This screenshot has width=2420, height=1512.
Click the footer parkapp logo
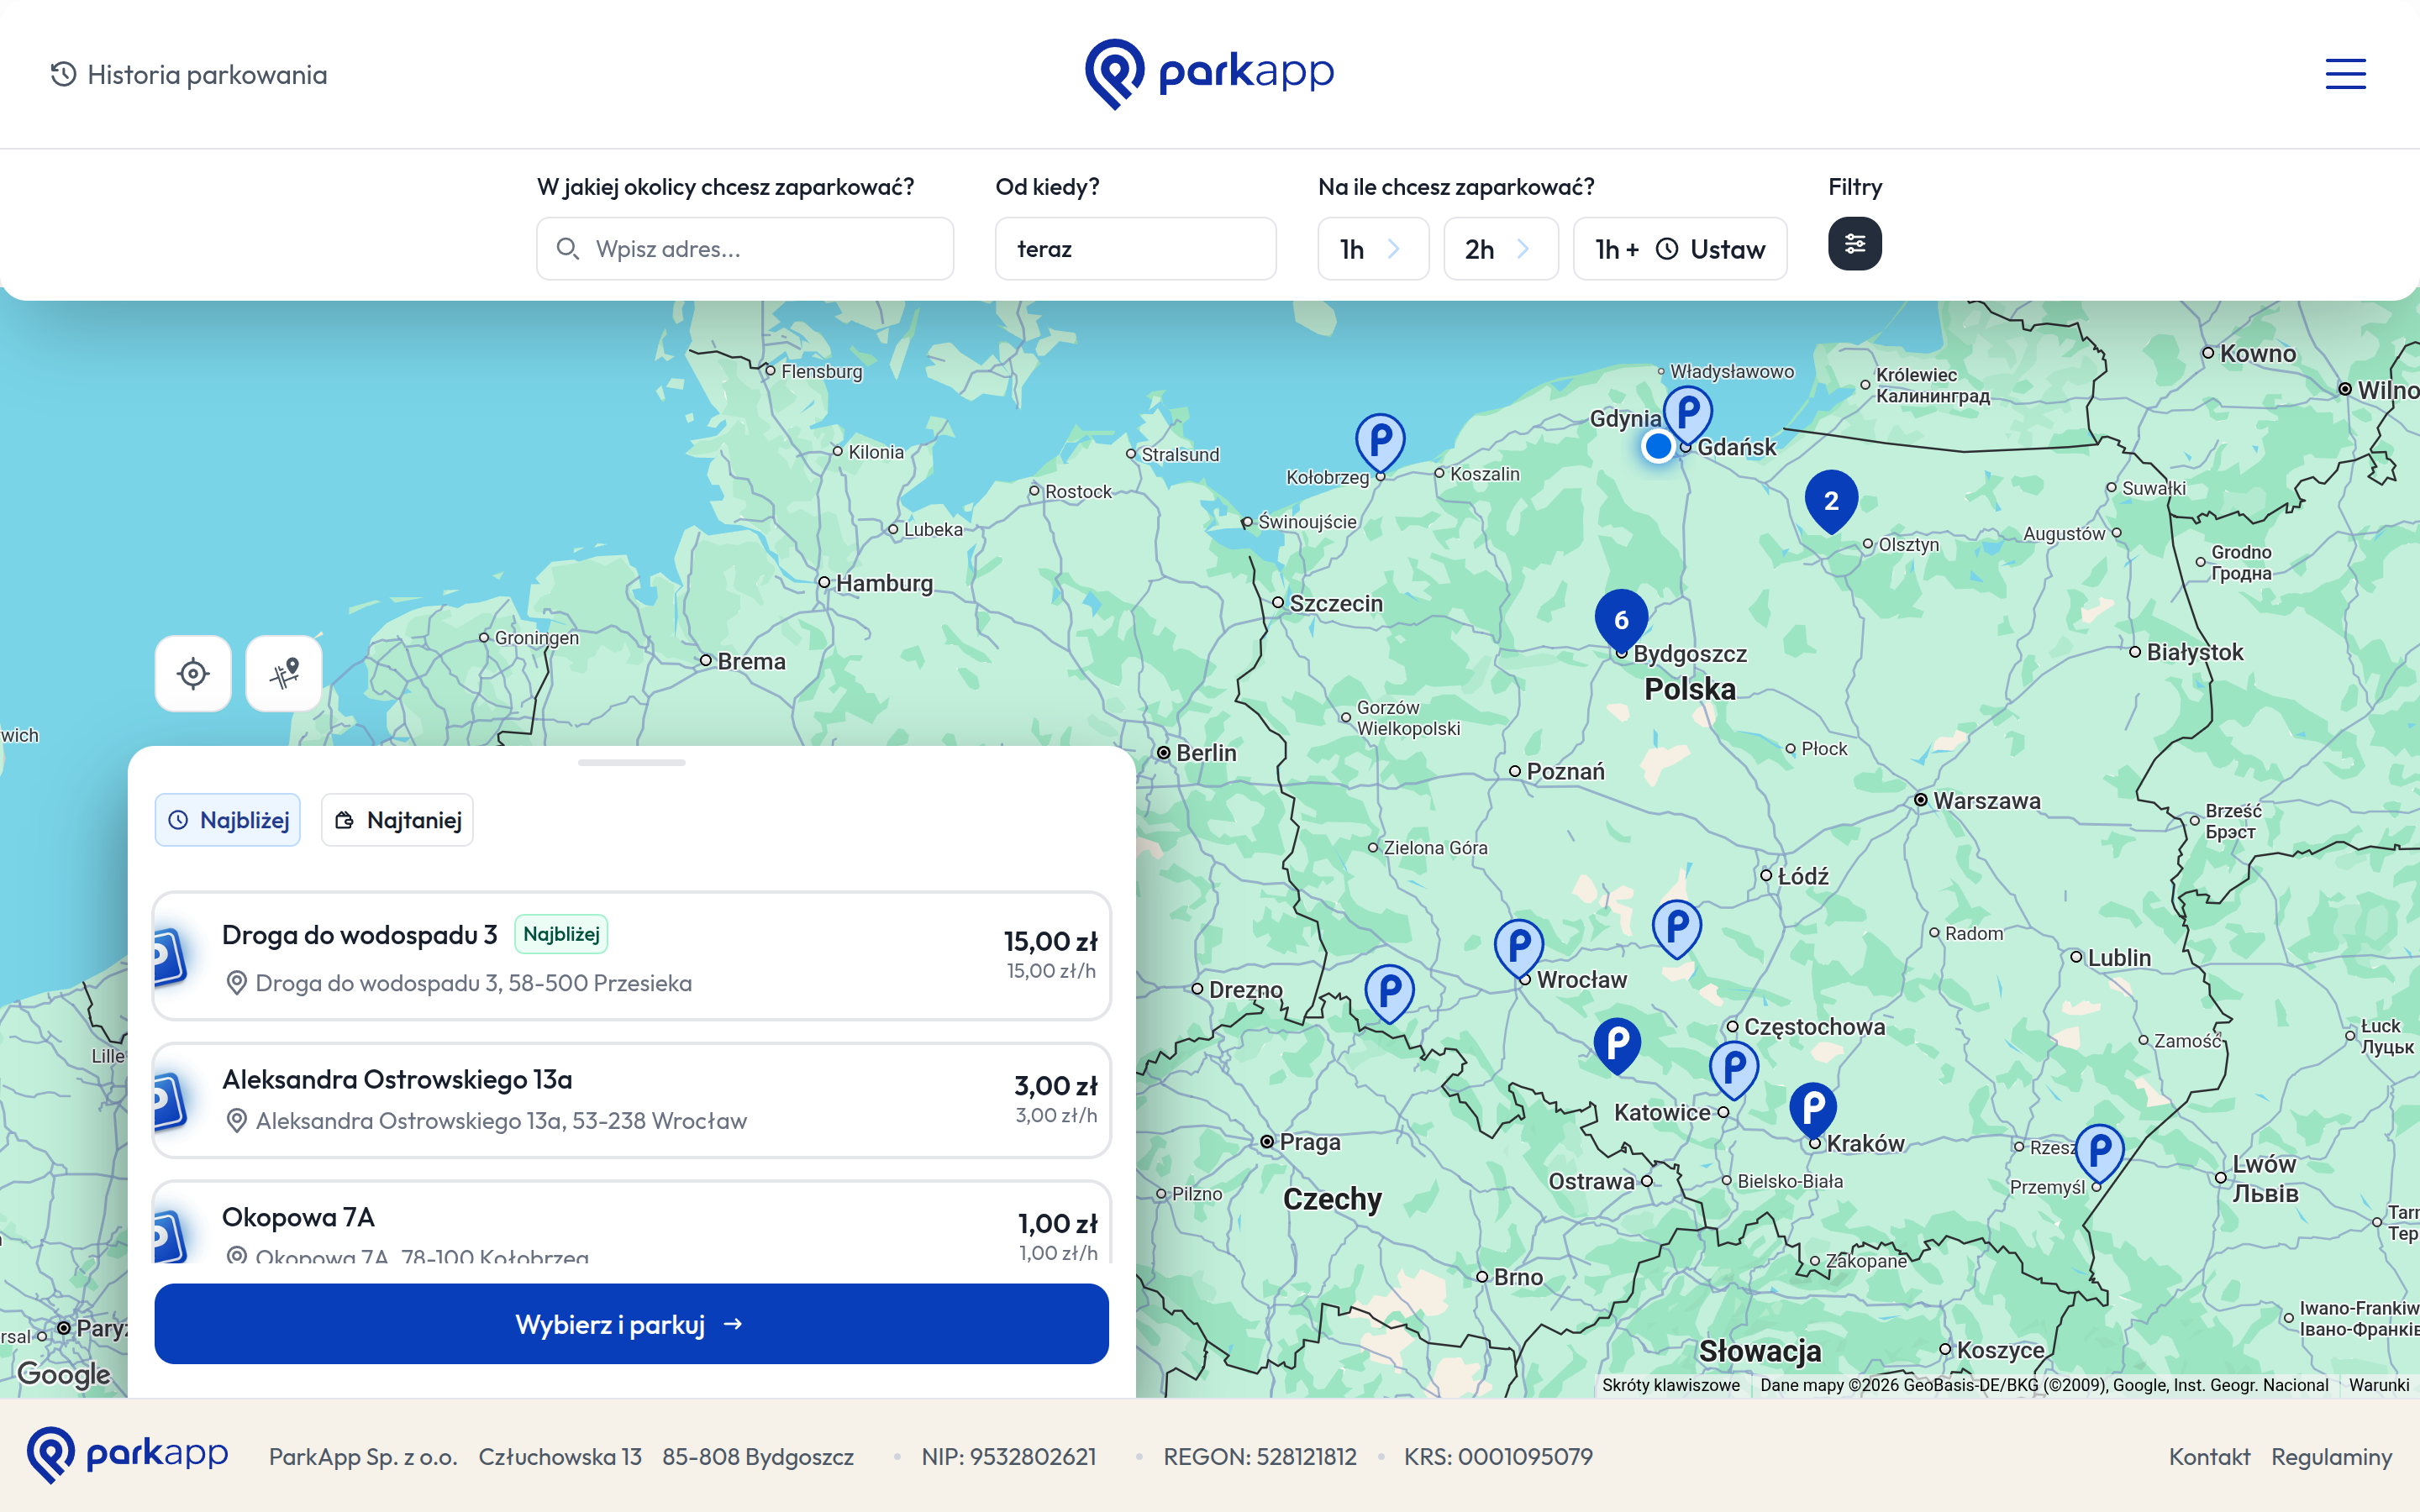128,1455
